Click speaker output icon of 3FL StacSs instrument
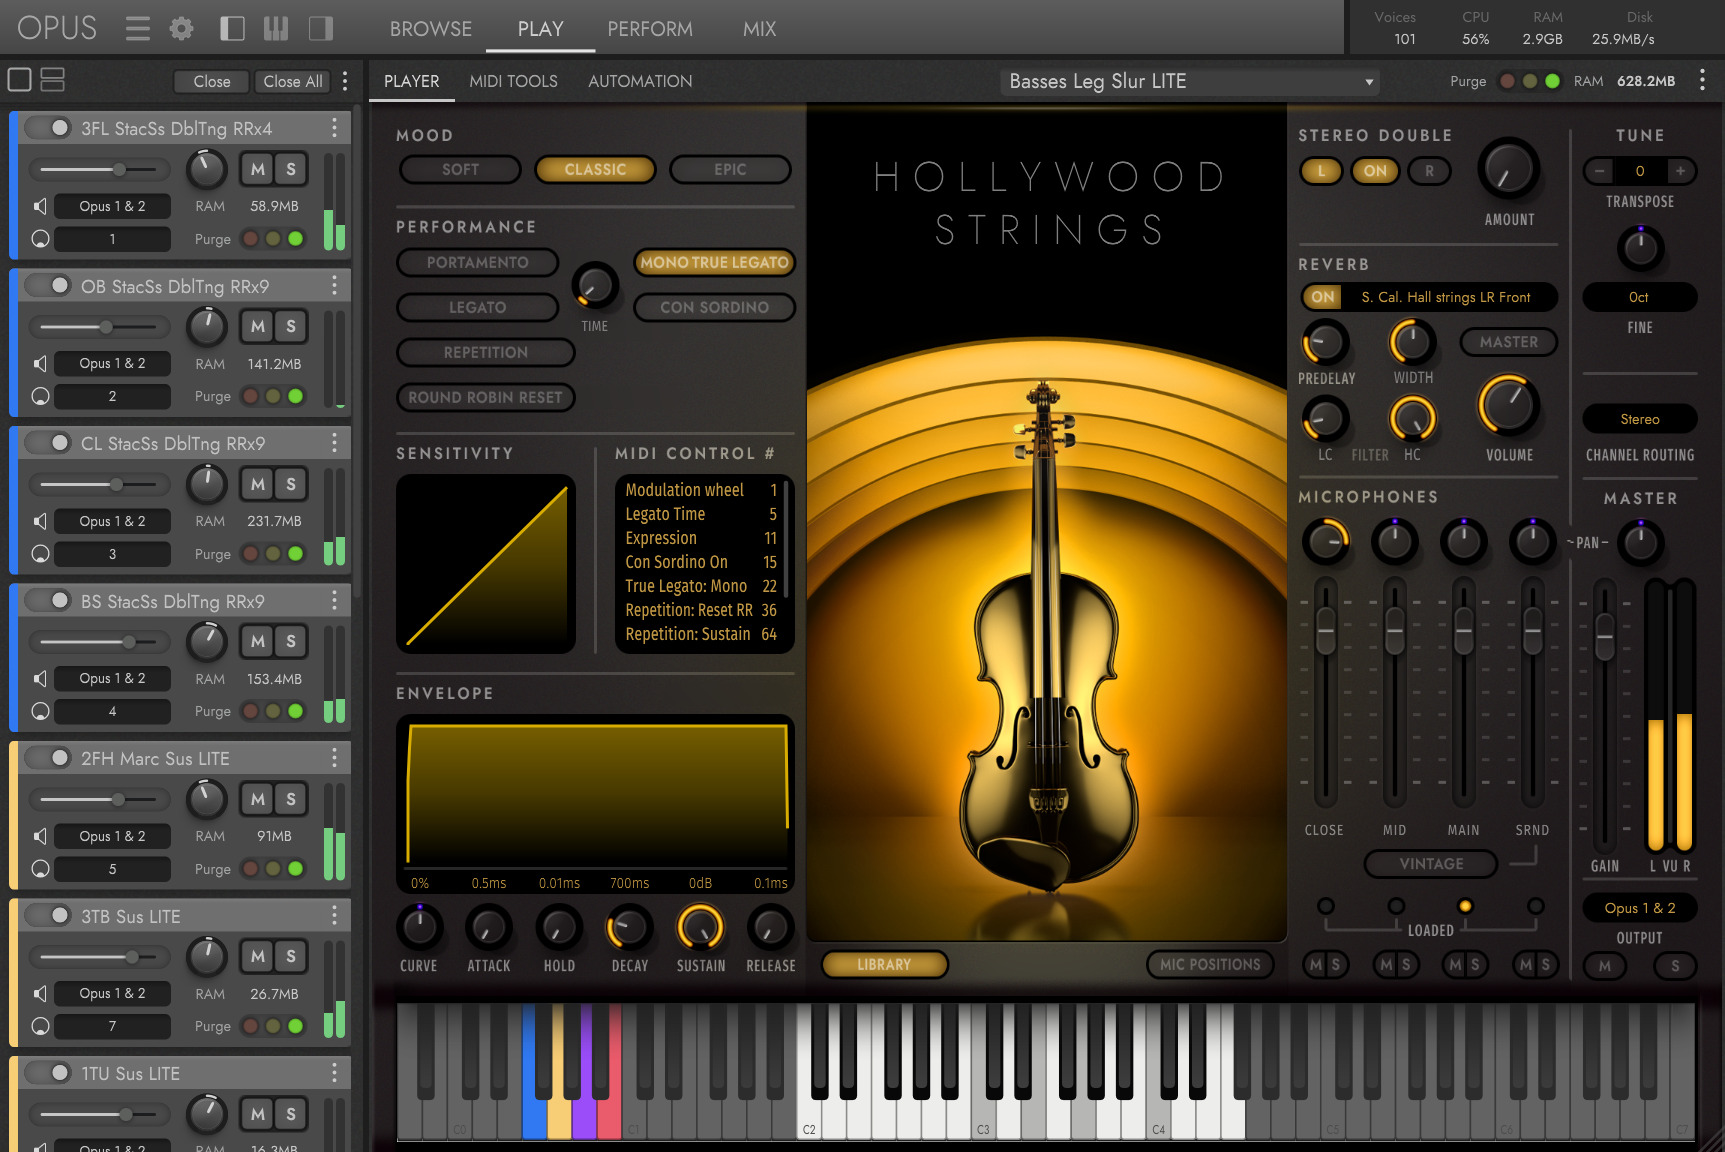 (x=40, y=206)
